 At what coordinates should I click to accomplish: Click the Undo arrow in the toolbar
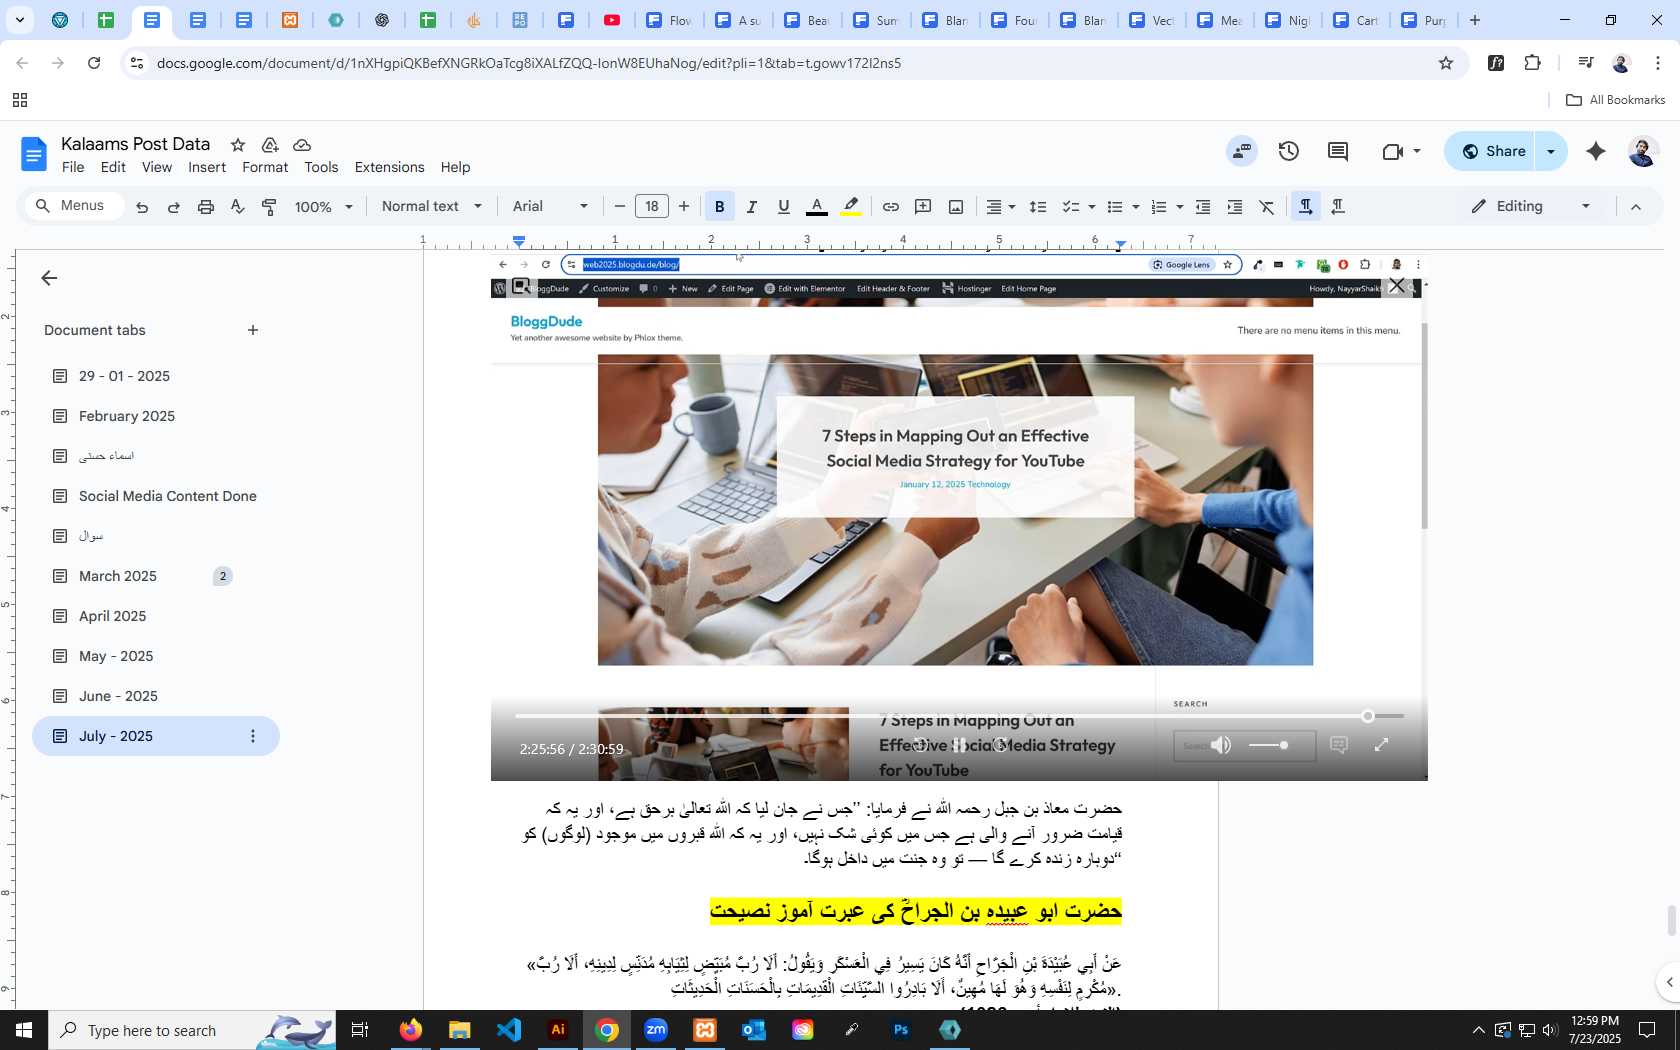pos(142,207)
